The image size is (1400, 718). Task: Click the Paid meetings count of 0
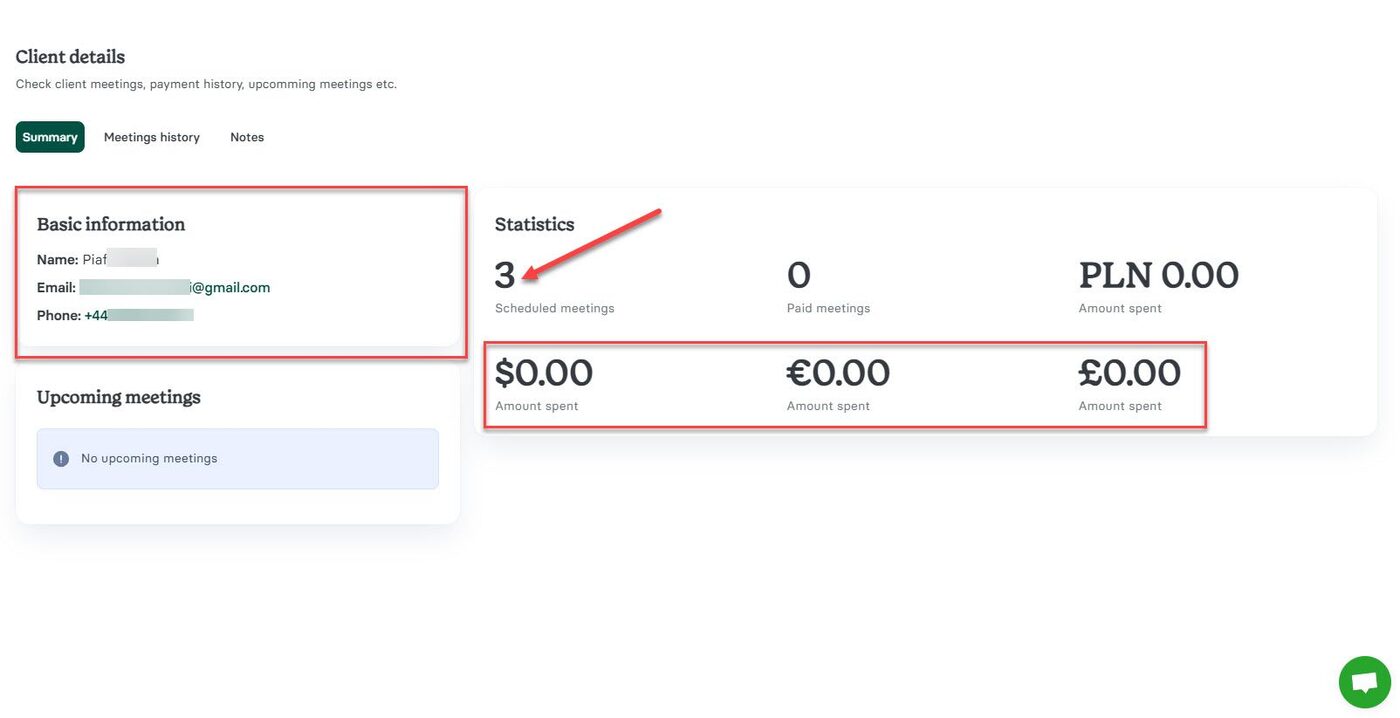point(798,275)
